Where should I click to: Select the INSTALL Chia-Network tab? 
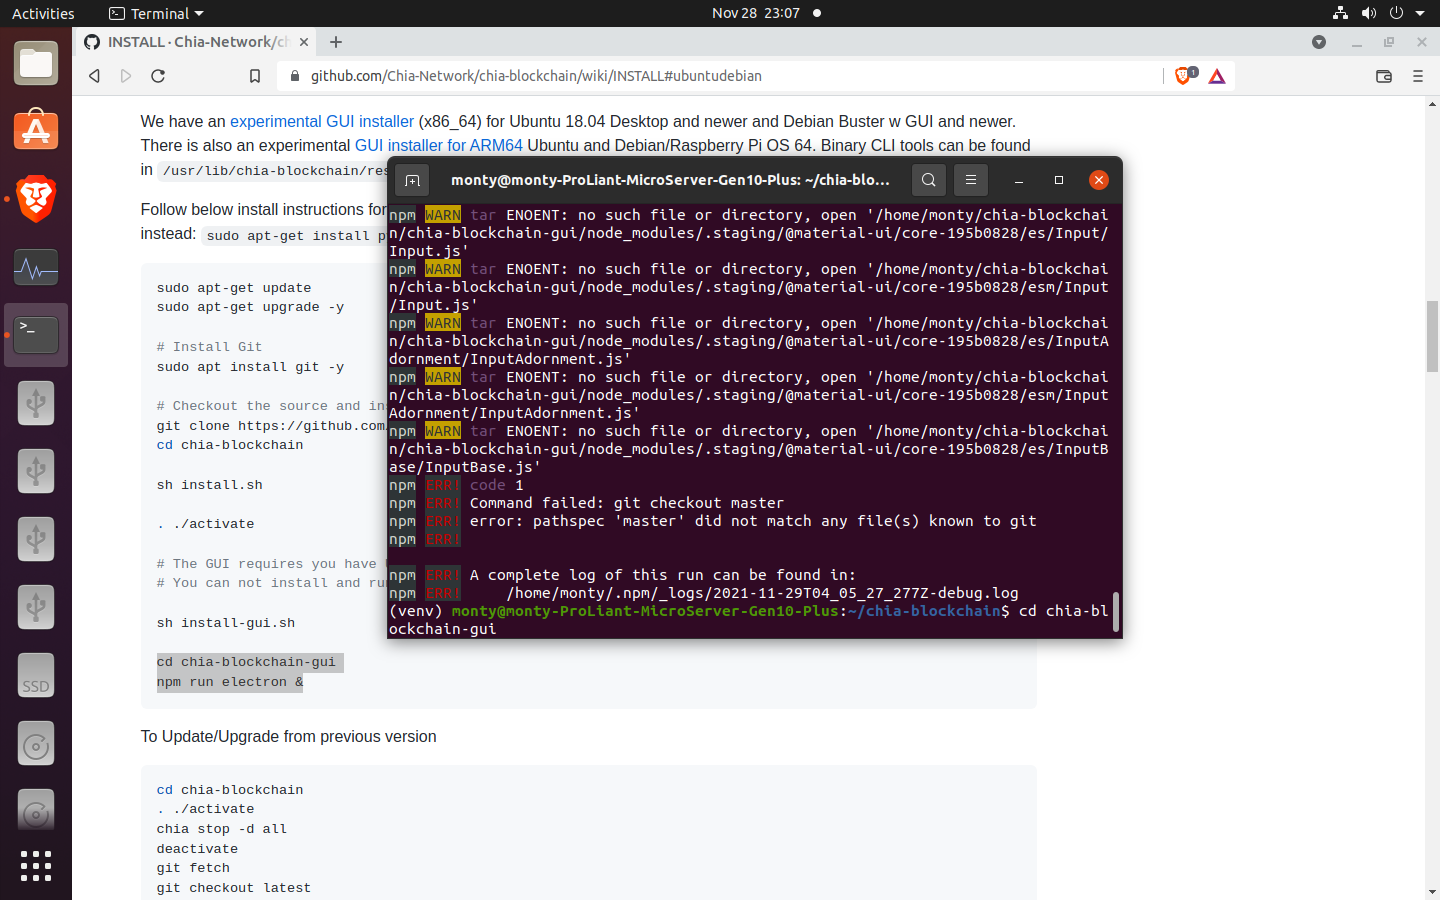click(196, 42)
